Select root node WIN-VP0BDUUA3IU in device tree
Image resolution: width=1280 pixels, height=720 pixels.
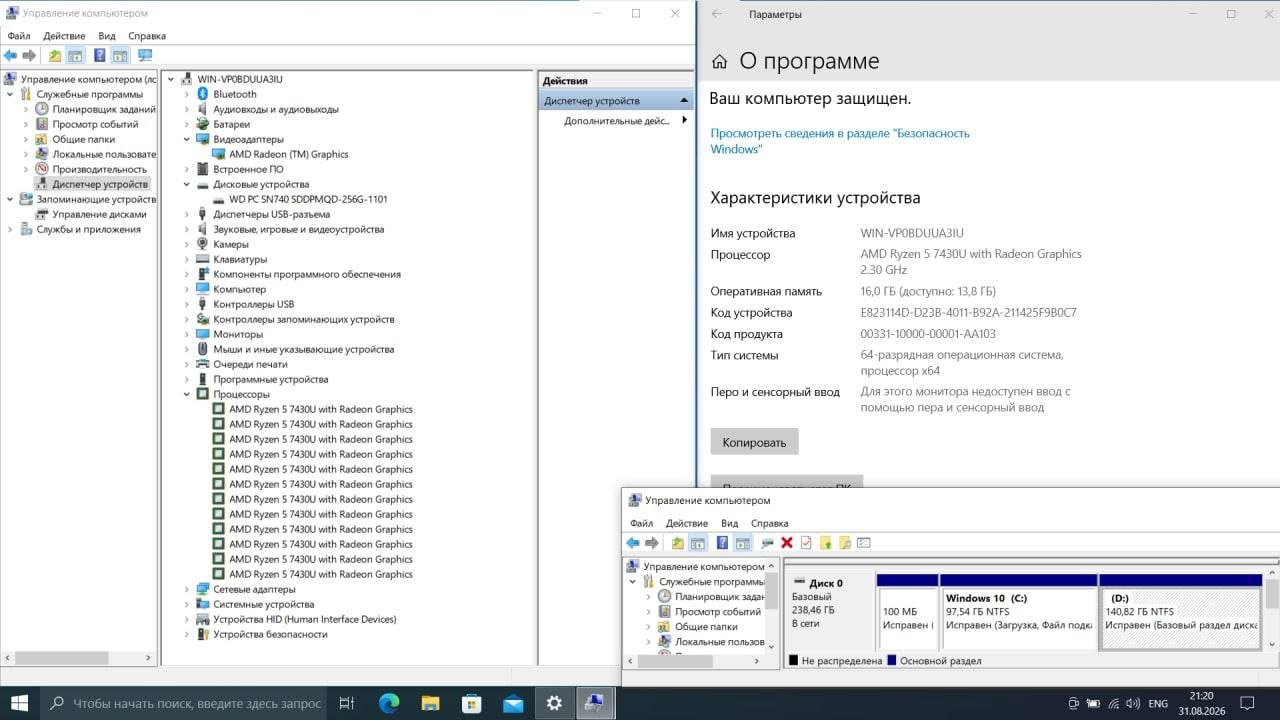pos(240,79)
